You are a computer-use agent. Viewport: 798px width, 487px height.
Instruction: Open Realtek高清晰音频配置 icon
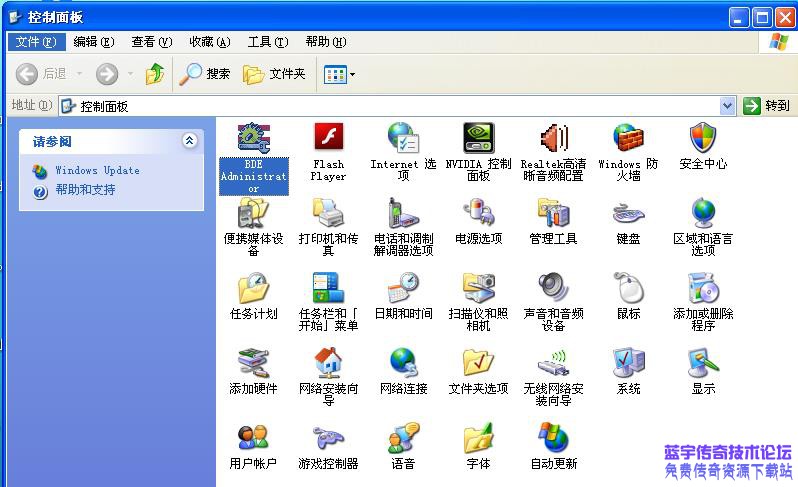553,139
